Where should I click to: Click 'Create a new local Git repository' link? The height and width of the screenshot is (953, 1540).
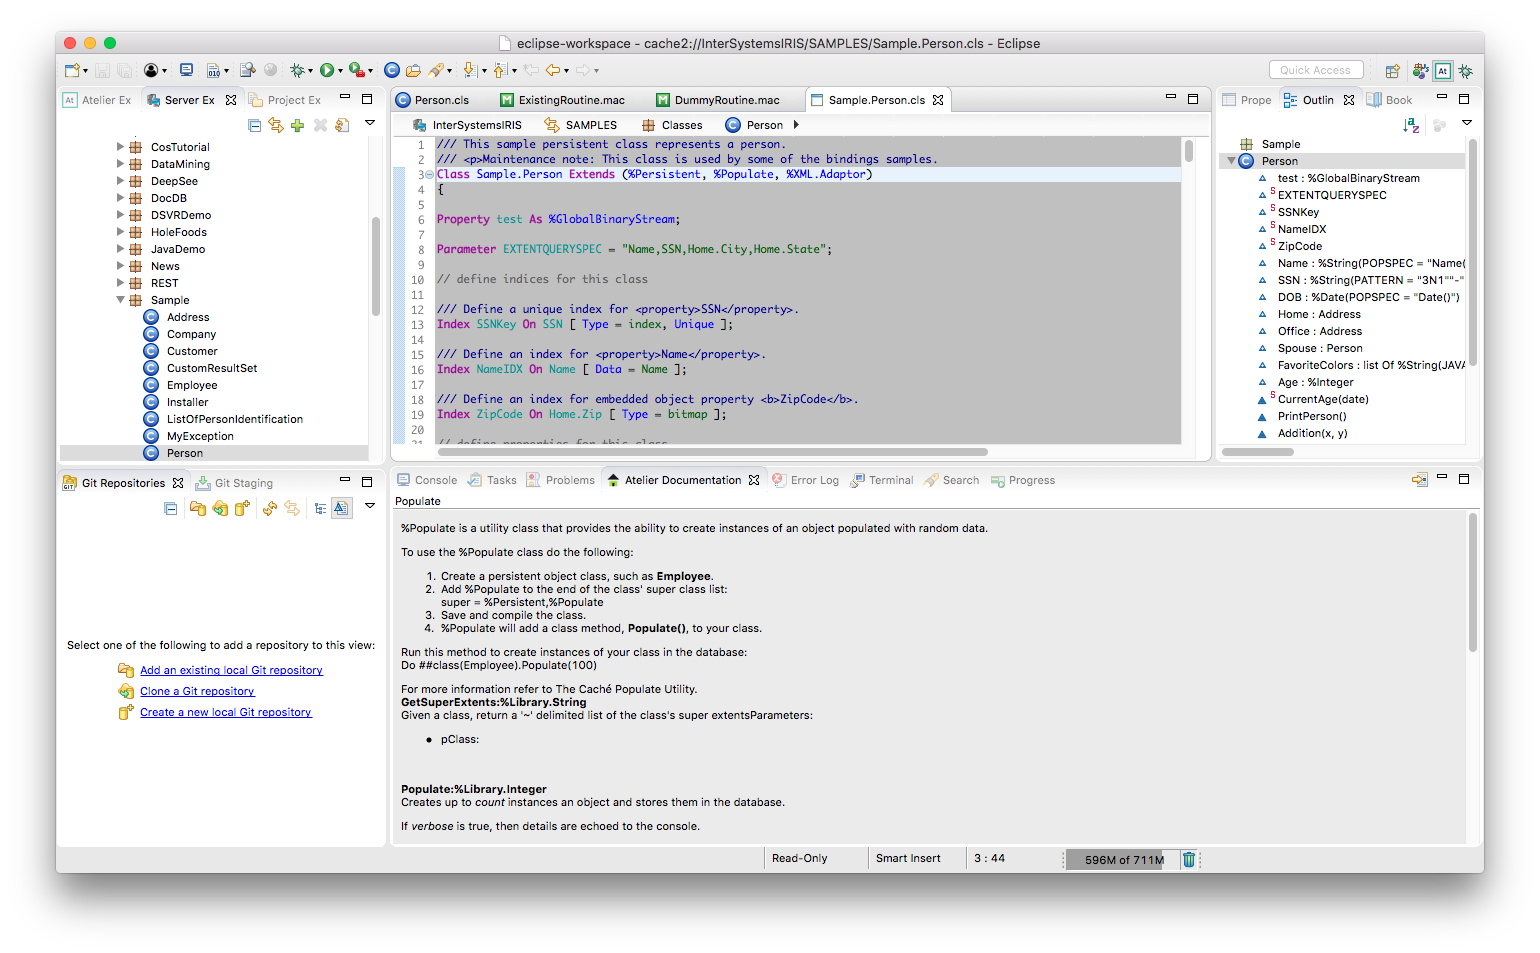225,712
